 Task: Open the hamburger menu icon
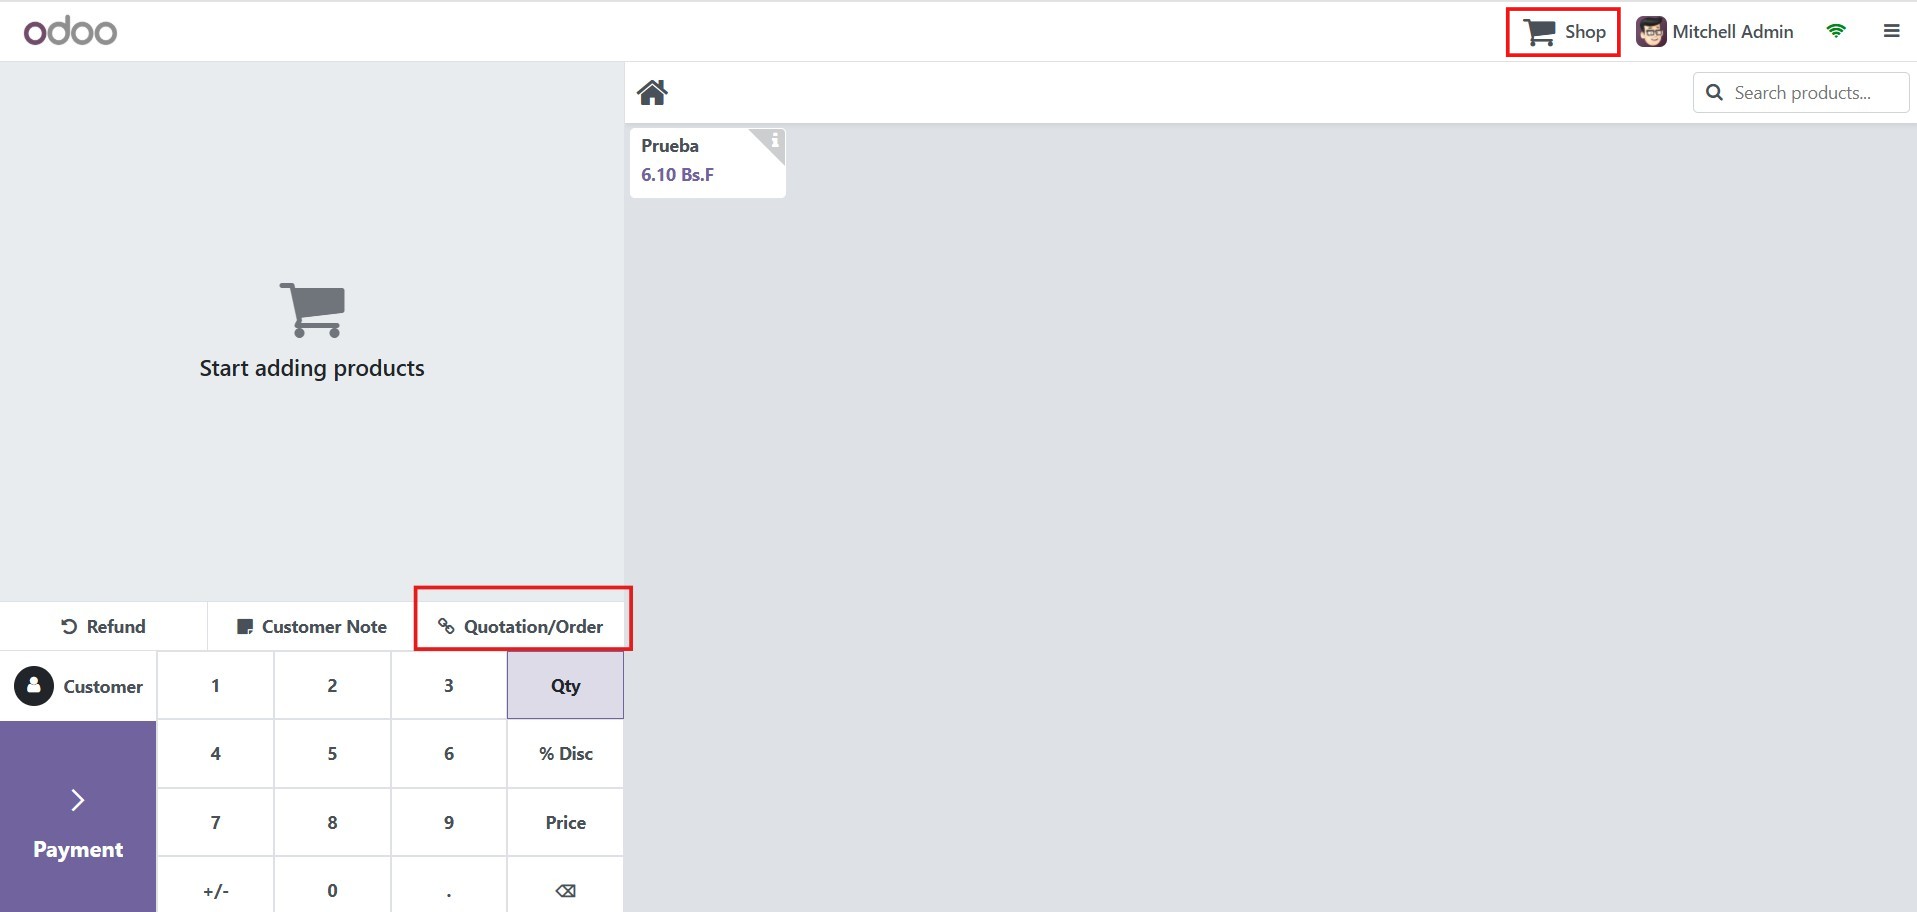click(1891, 31)
